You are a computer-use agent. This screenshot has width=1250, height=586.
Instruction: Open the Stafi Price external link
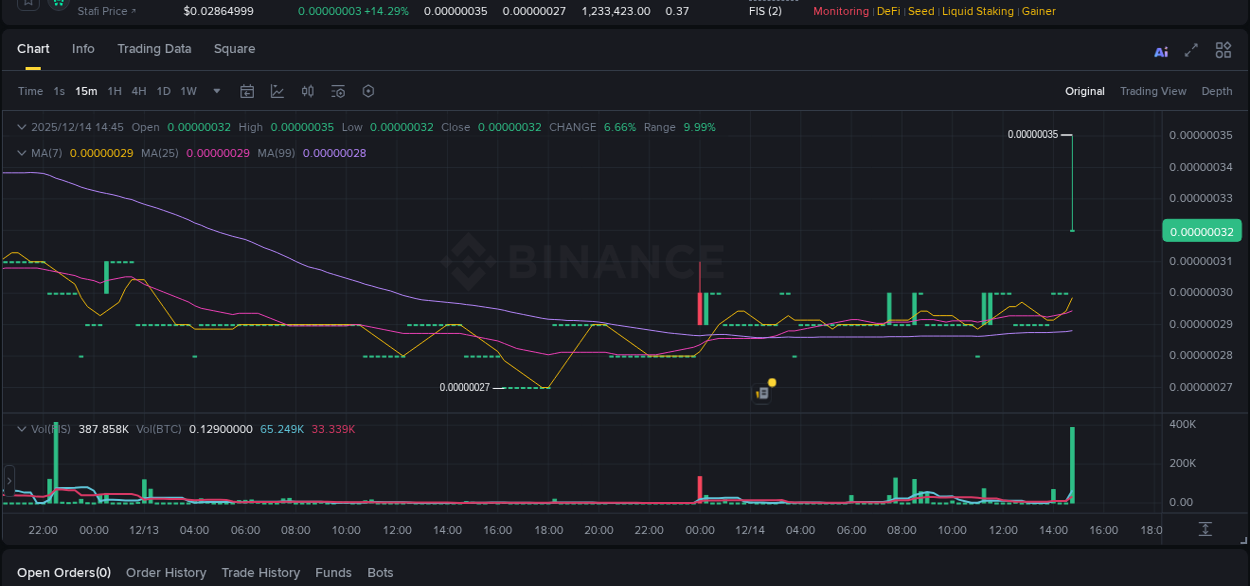click(106, 11)
